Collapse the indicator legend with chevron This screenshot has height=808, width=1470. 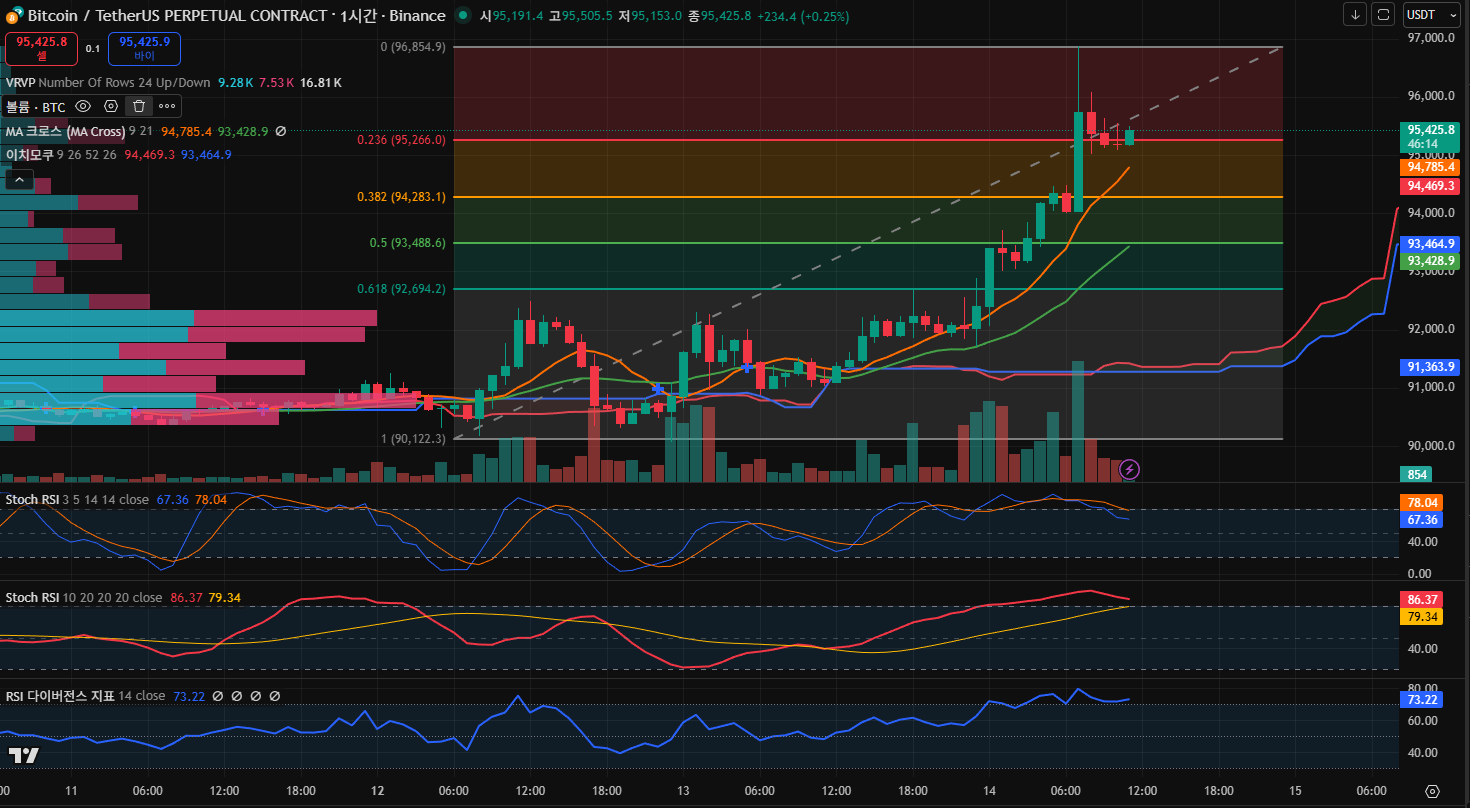[x=20, y=180]
